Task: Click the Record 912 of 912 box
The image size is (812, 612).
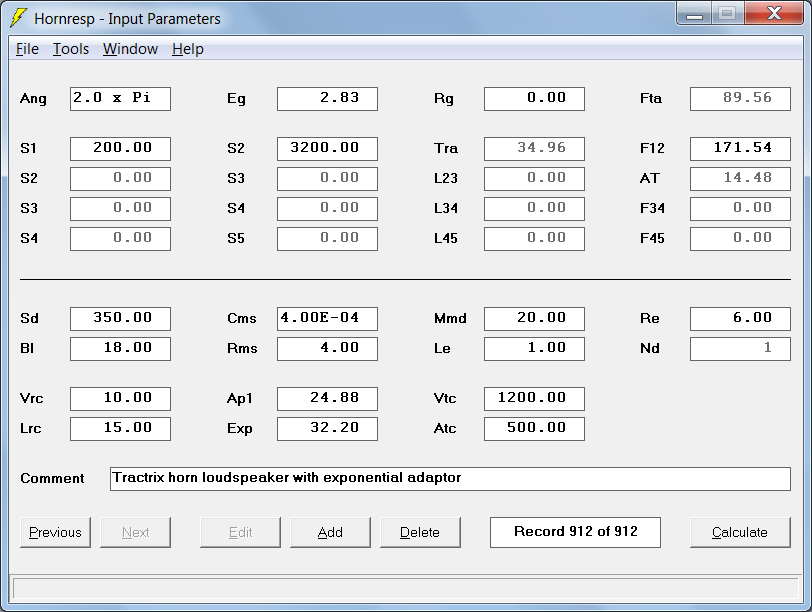Action: pyautogui.click(x=575, y=532)
